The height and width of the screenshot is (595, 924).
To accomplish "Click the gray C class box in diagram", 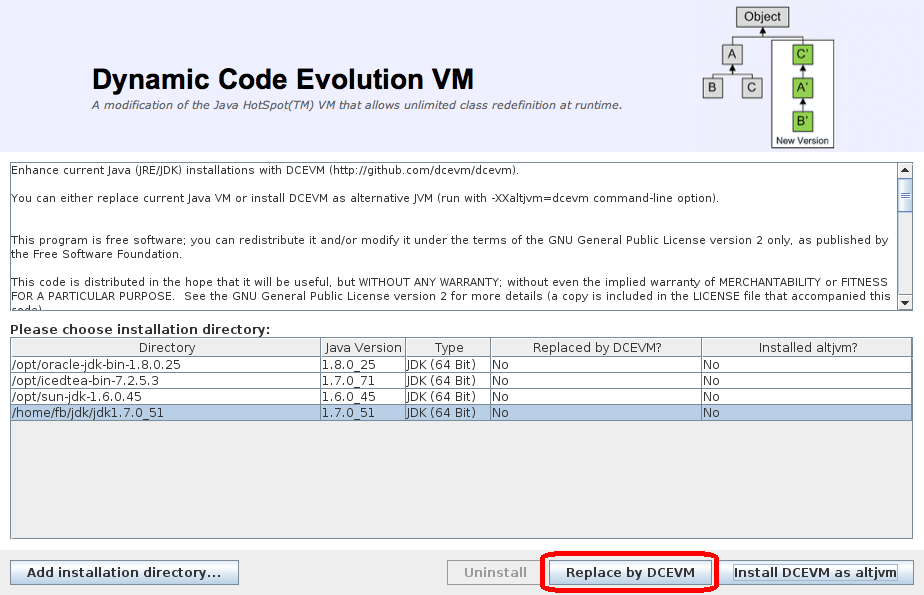I will tap(751, 88).
